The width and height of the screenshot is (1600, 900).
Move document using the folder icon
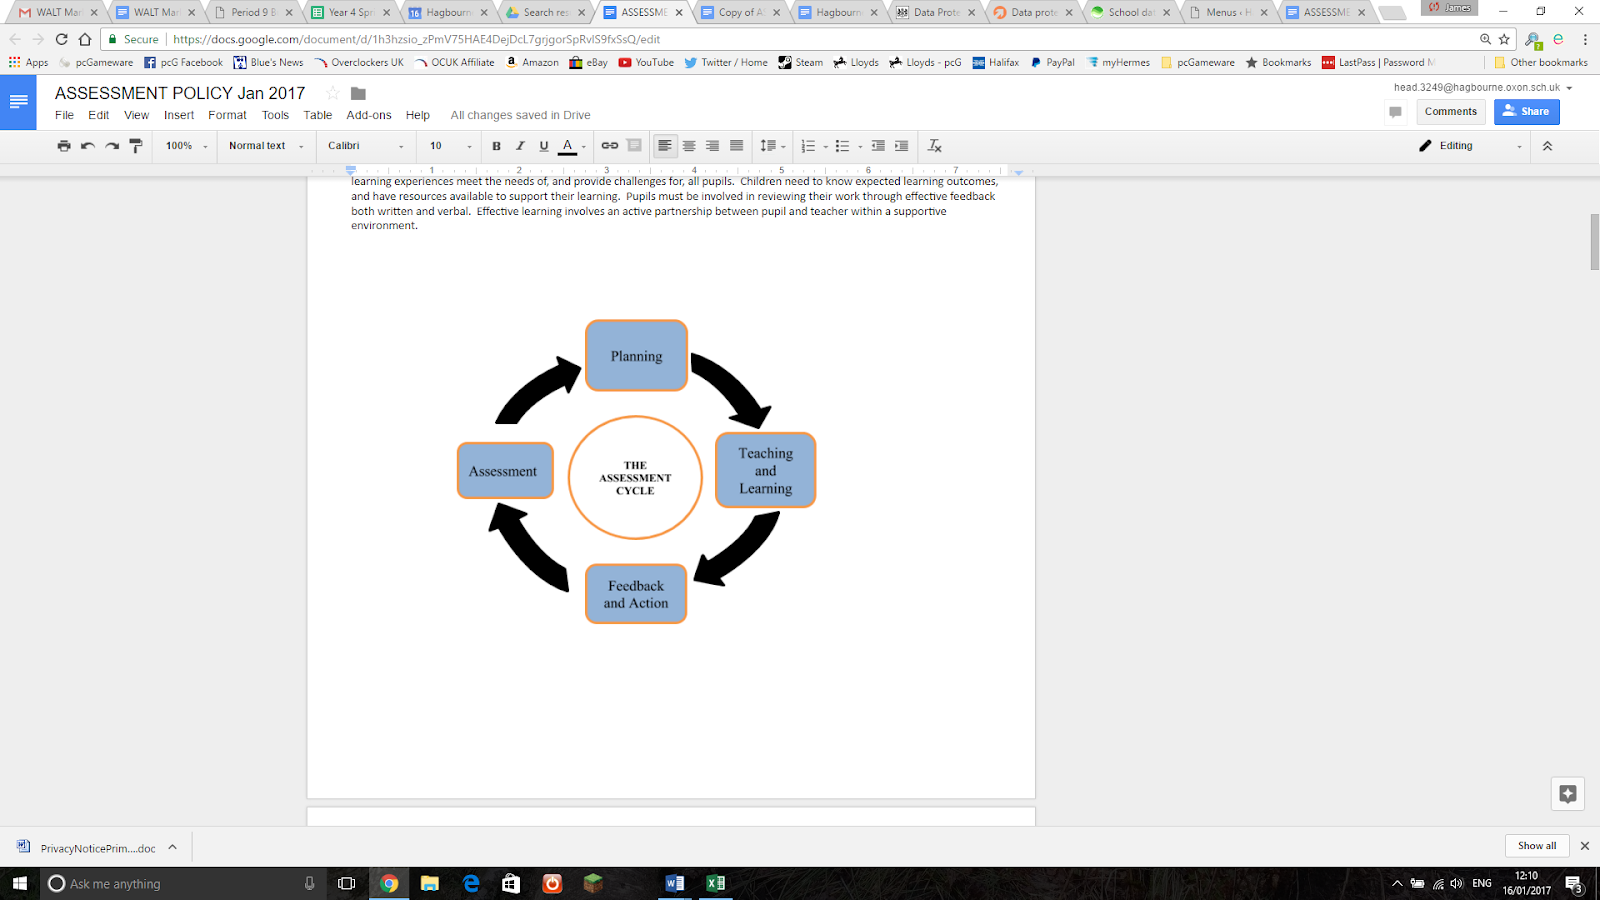click(x=358, y=93)
